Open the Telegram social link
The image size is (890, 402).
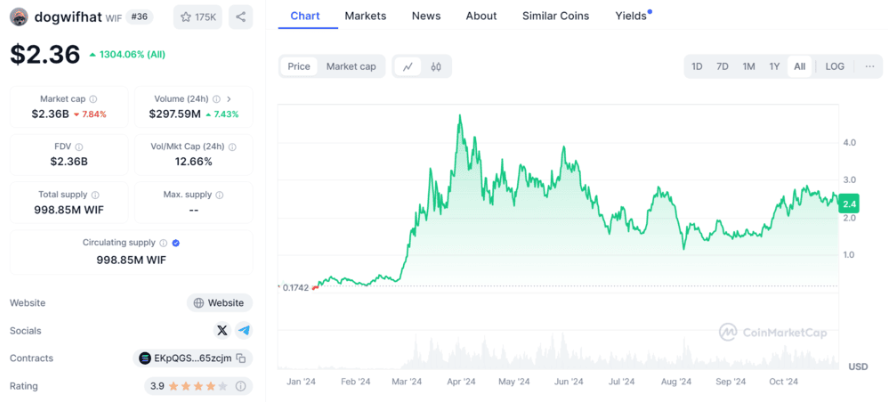click(243, 330)
